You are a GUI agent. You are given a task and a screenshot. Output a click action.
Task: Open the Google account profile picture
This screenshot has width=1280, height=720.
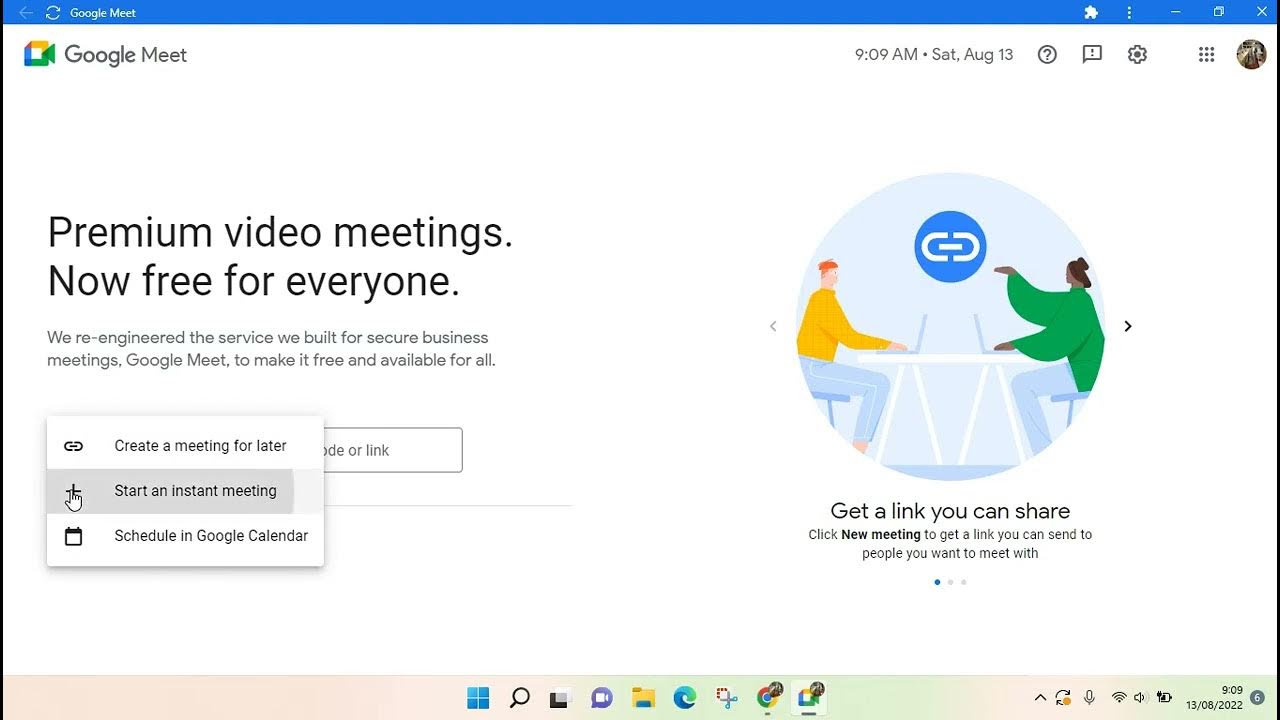[x=1251, y=55]
